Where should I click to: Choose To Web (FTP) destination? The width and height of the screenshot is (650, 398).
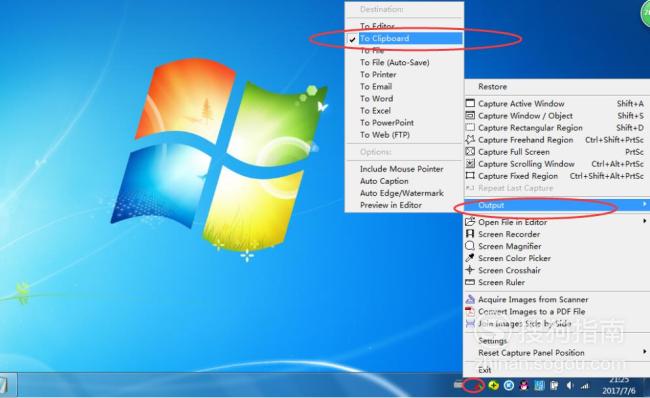pyautogui.click(x=404, y=135)
